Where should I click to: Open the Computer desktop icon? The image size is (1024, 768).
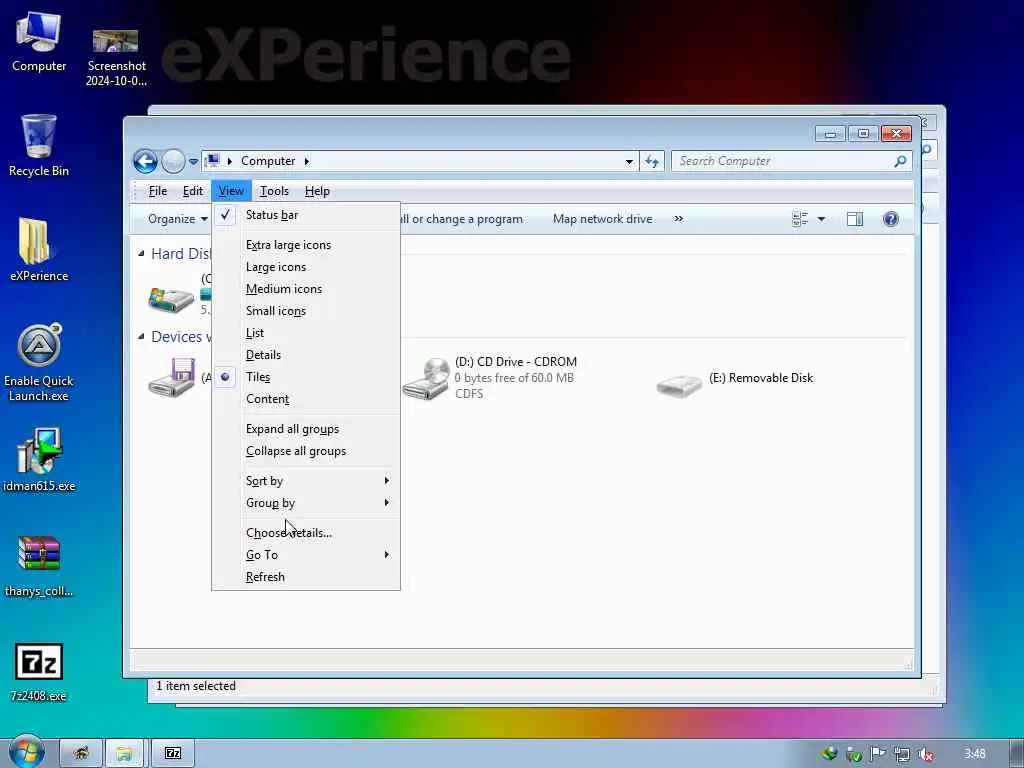tap(39, 42)
